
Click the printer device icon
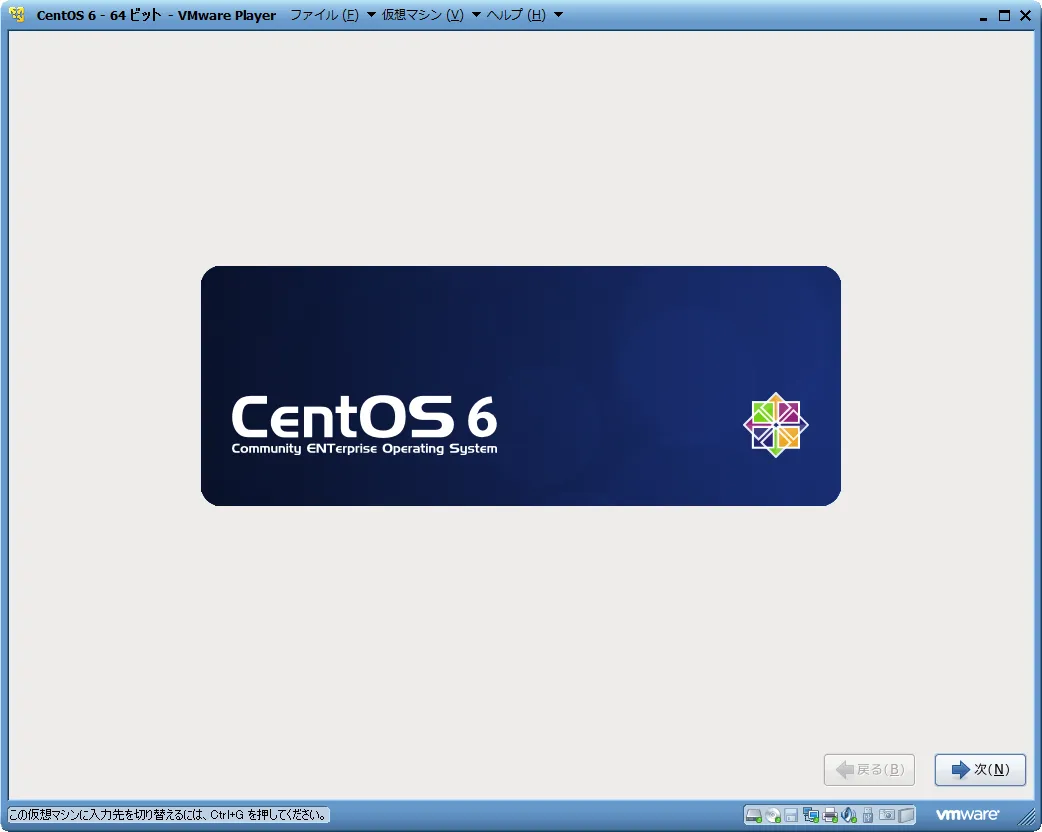click(x=829, y=815)
